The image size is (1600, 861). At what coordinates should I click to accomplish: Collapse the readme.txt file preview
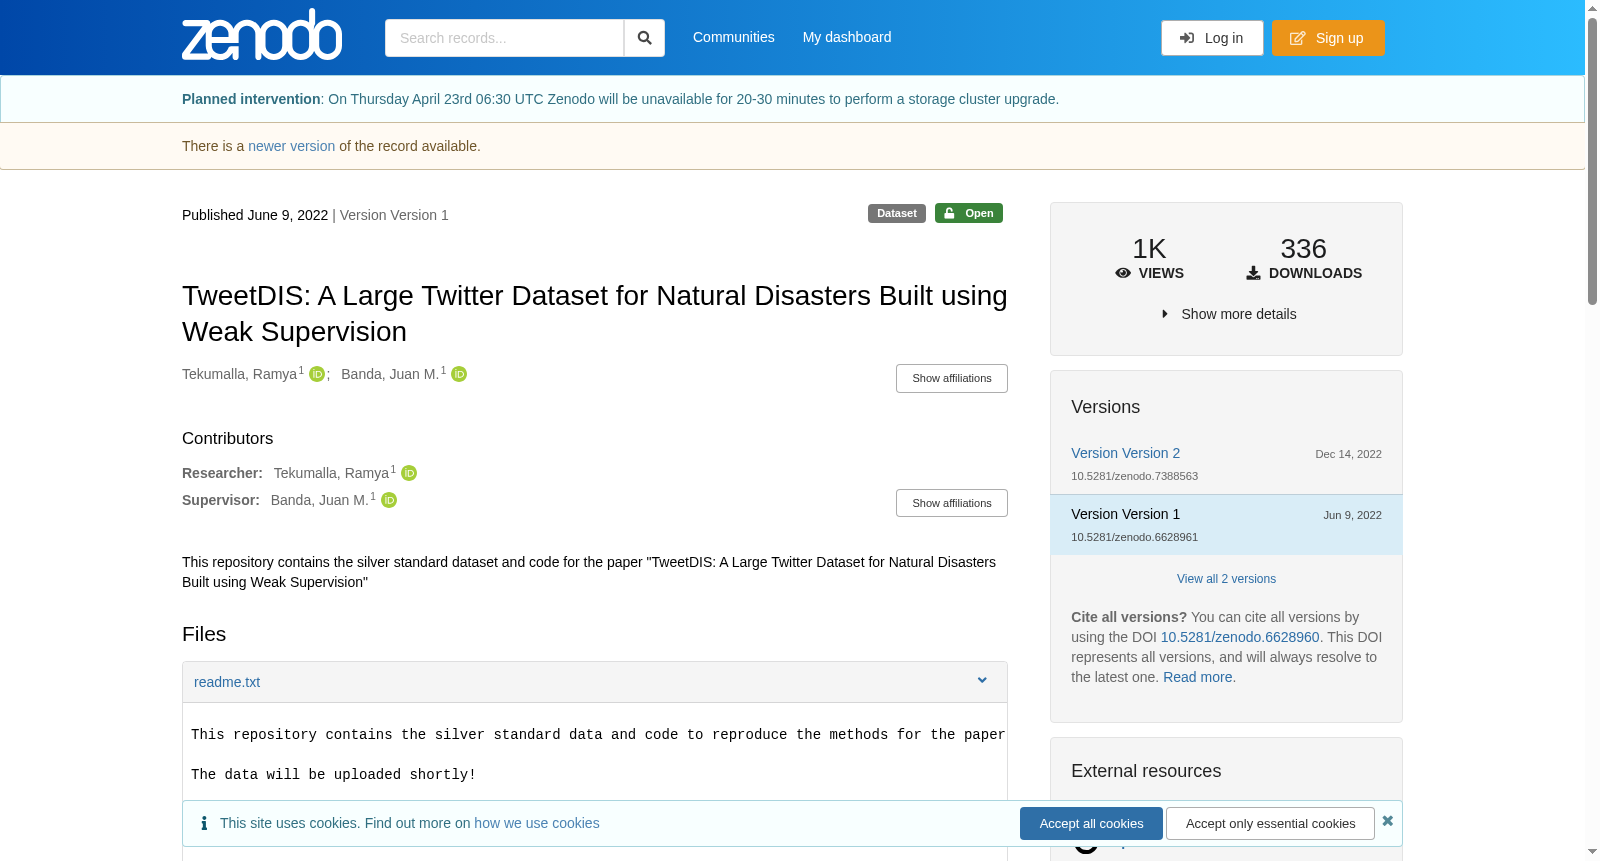pos(982,681)
